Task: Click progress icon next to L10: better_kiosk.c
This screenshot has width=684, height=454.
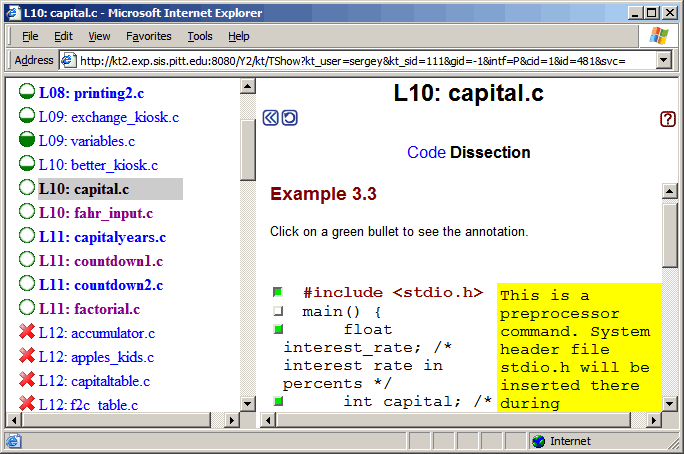Action: coord(27,164)
